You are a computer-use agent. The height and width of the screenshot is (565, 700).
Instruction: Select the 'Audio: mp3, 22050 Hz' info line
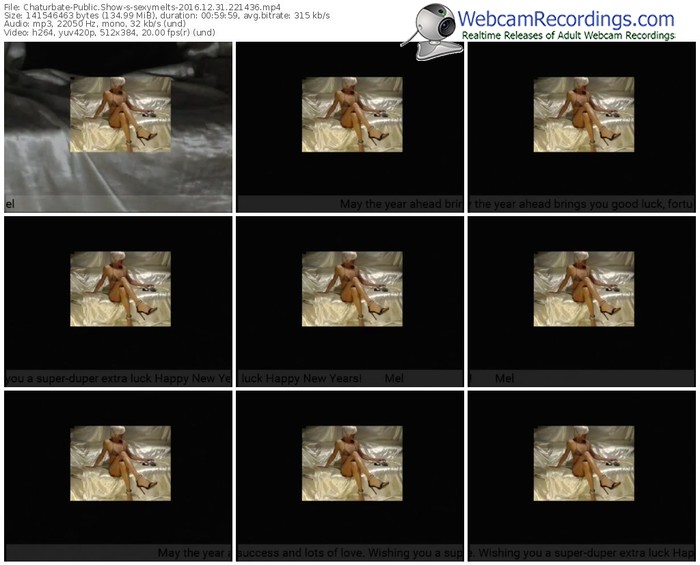tap(95, 24)
